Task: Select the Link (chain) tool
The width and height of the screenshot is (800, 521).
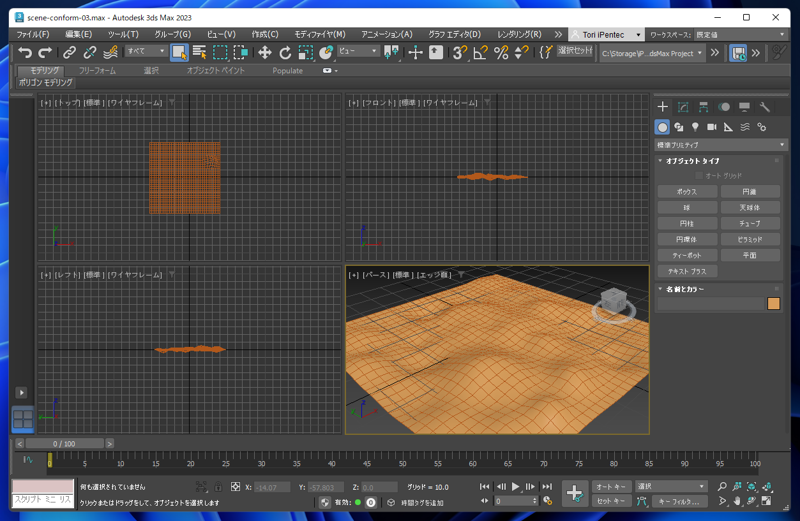Action: pyautogui.click(x=69, y=52)
